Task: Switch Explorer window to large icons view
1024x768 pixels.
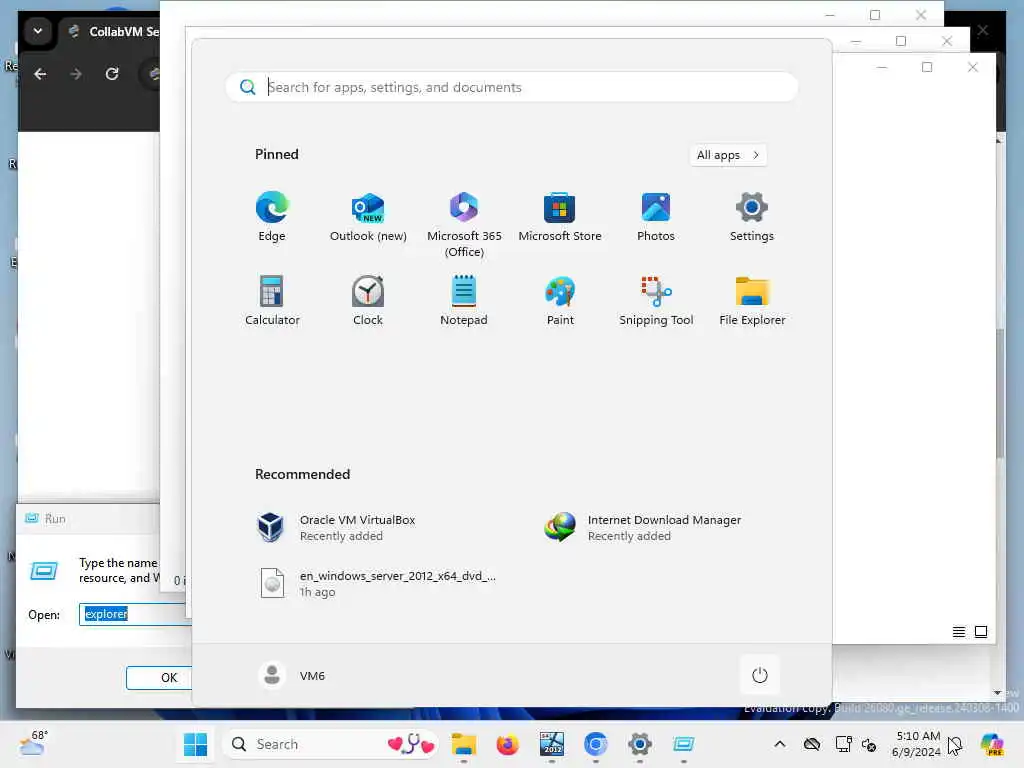Action: tap(981, 632)
